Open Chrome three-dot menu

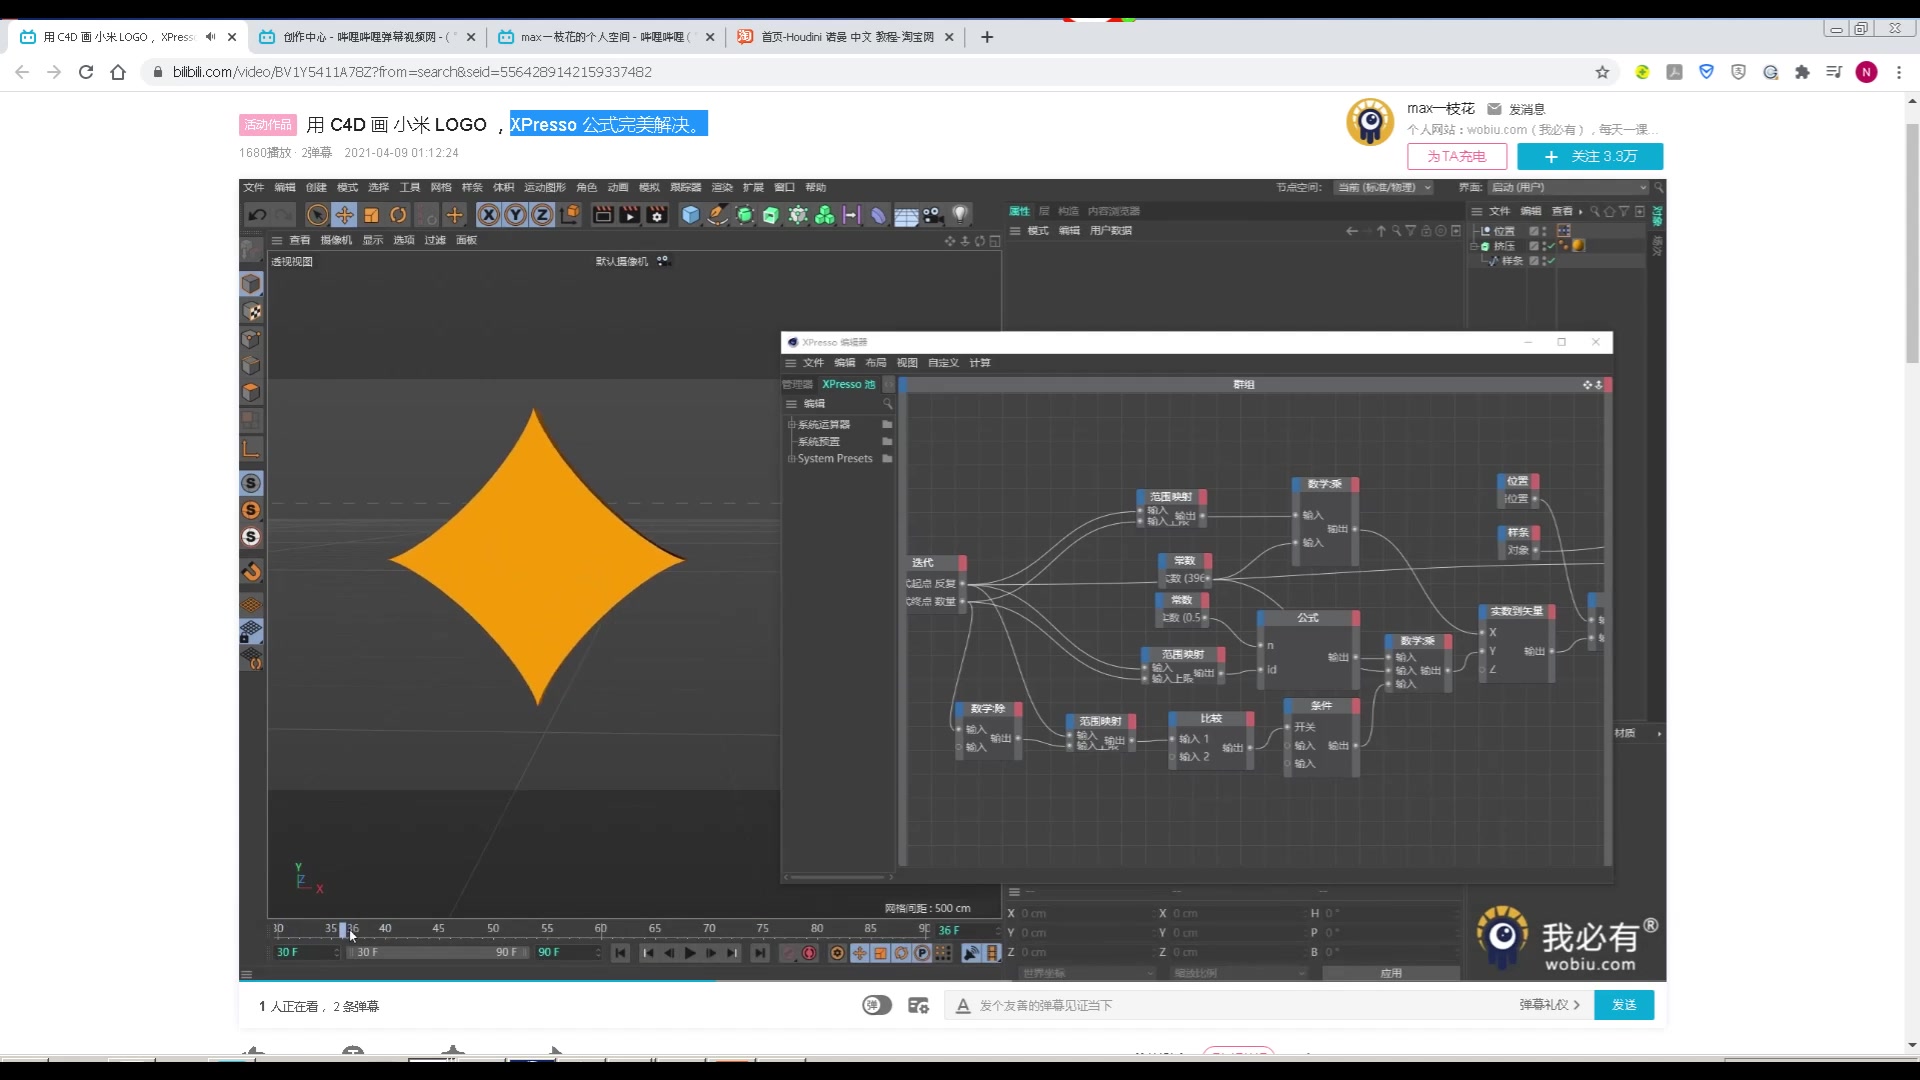point(1898,72)
